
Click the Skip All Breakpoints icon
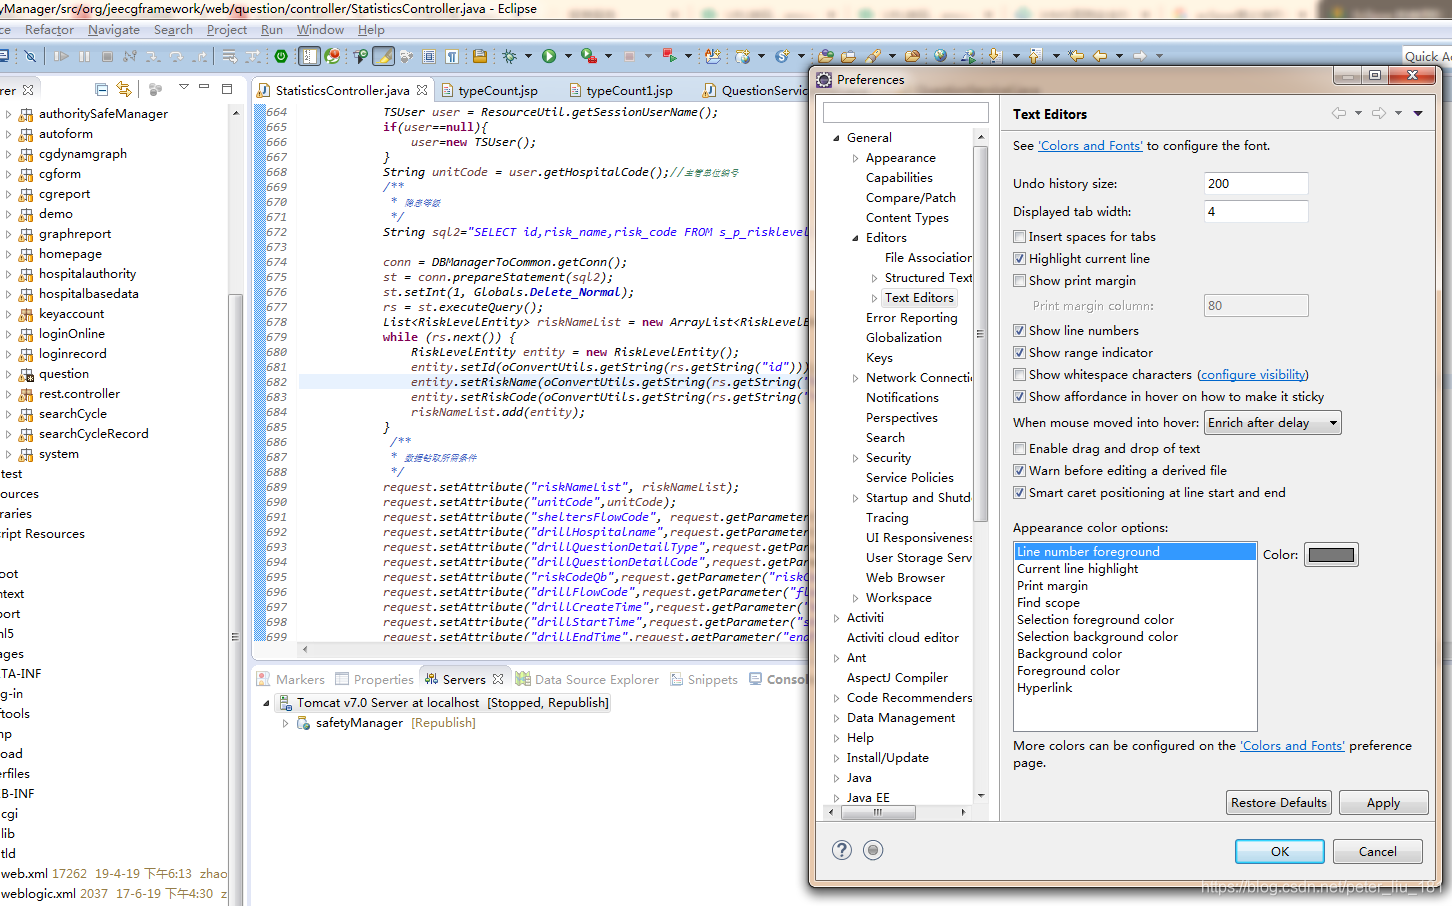click(x=30, y=56)
